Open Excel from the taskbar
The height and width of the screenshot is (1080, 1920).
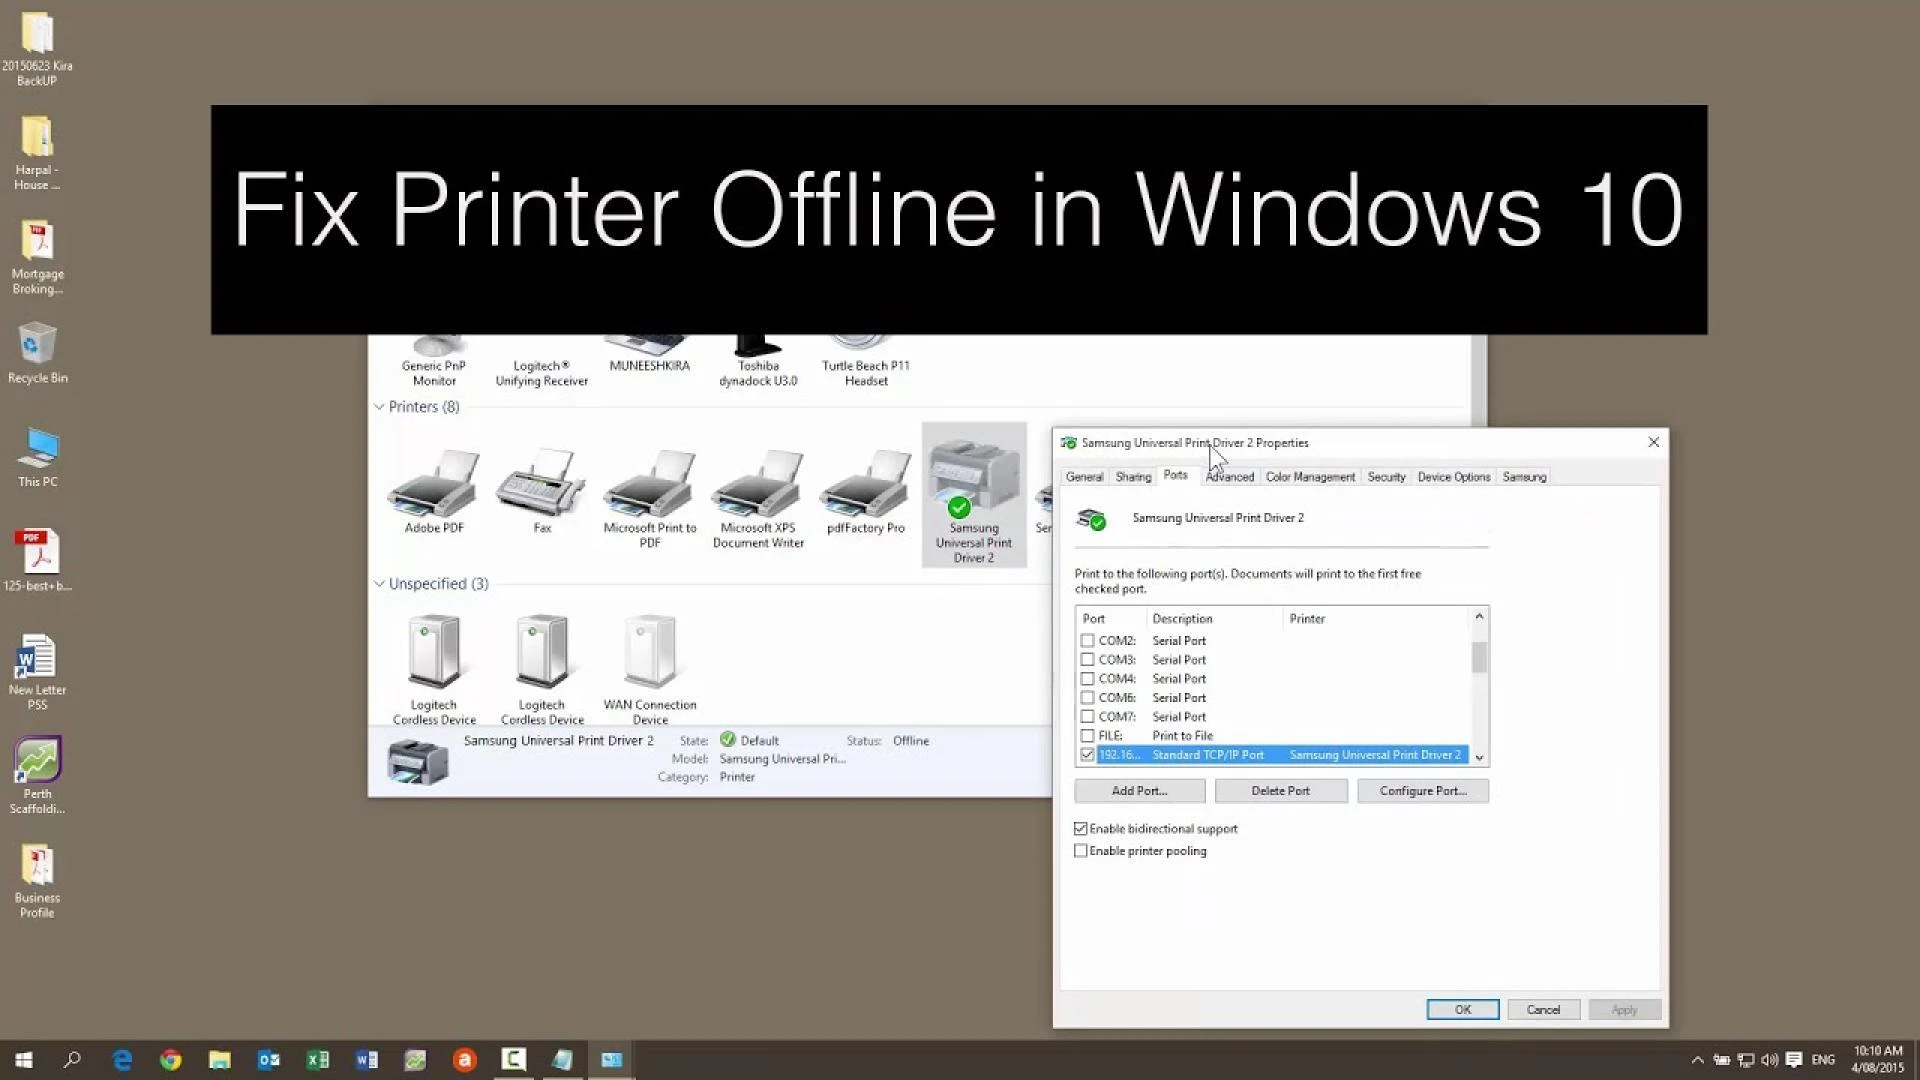pyautogui.click(x=318, y=1059)
